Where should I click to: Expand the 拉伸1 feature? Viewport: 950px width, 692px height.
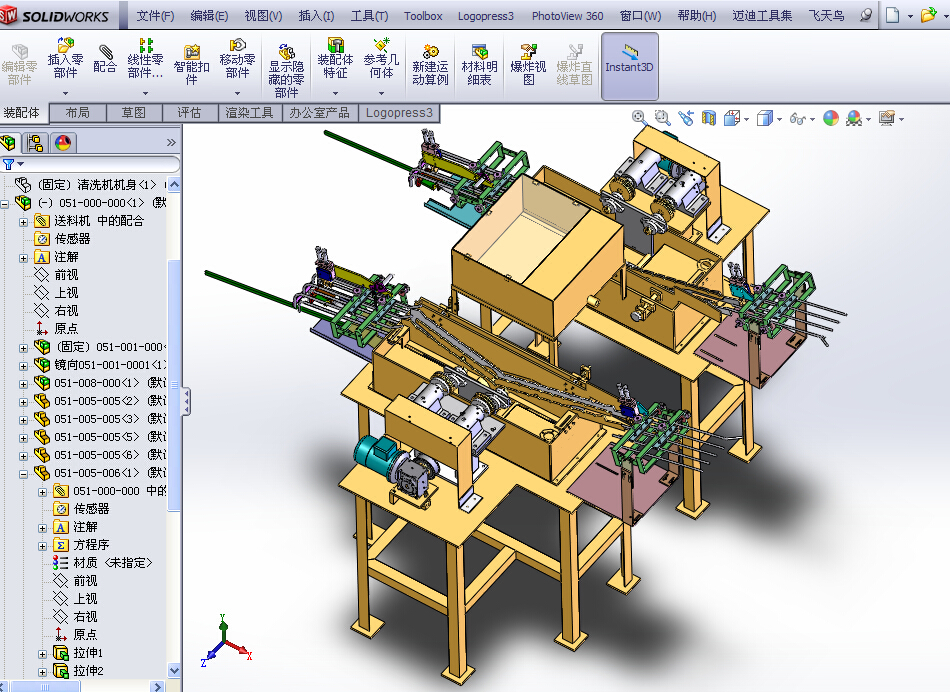pyautogui.click(x=42, y=654)
